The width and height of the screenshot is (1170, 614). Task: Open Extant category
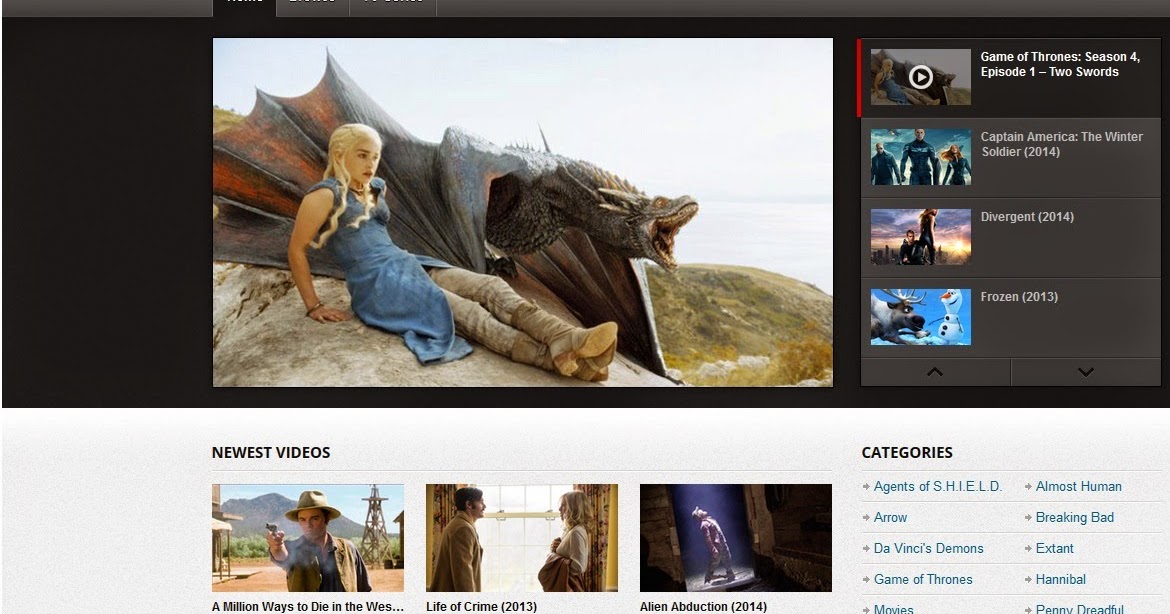pos(1054,548)
